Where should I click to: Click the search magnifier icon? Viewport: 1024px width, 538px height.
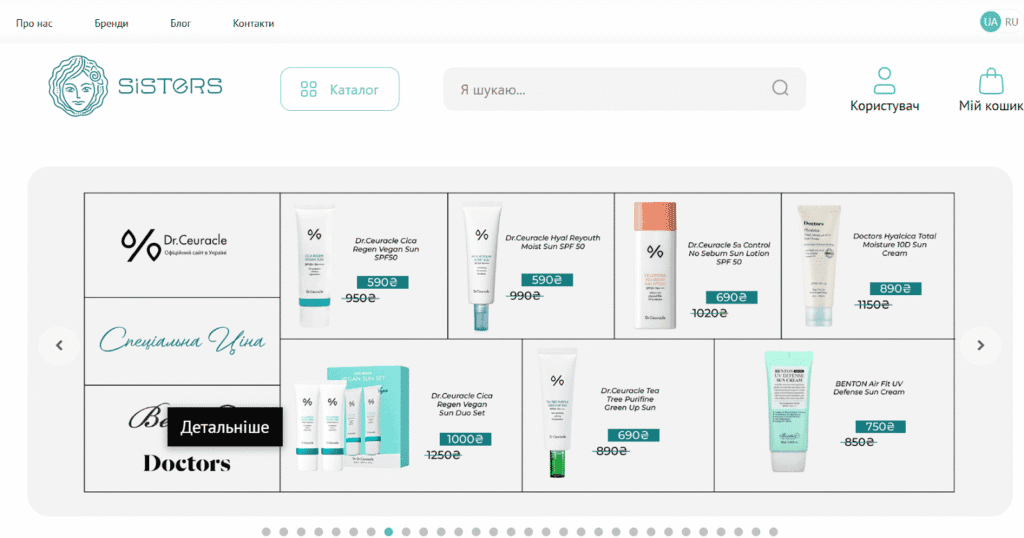pyautogui.click(x=780, y=88)
